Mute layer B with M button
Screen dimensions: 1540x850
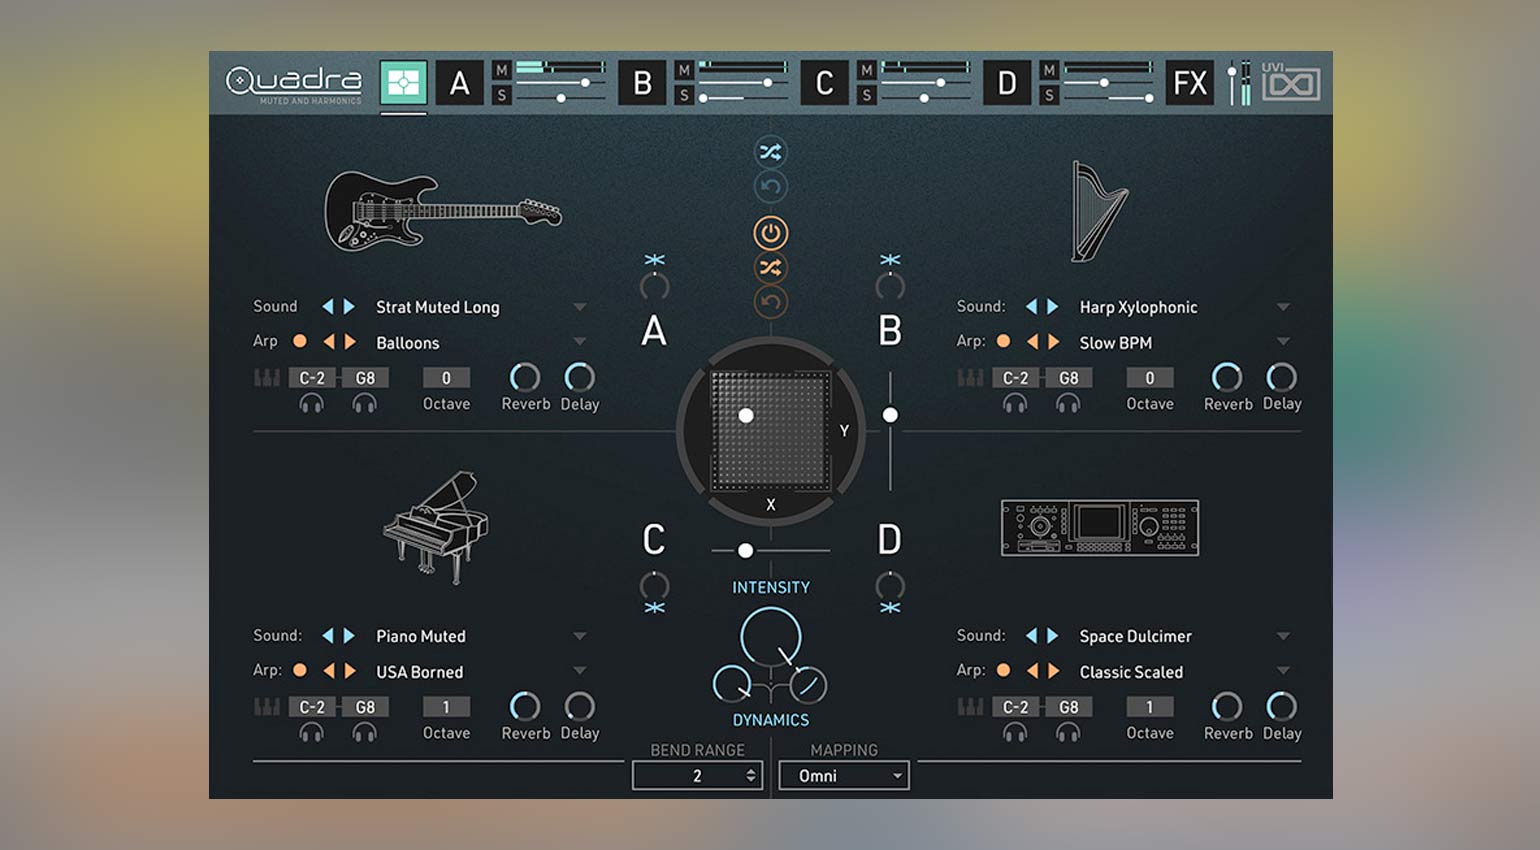pos(684,70)
